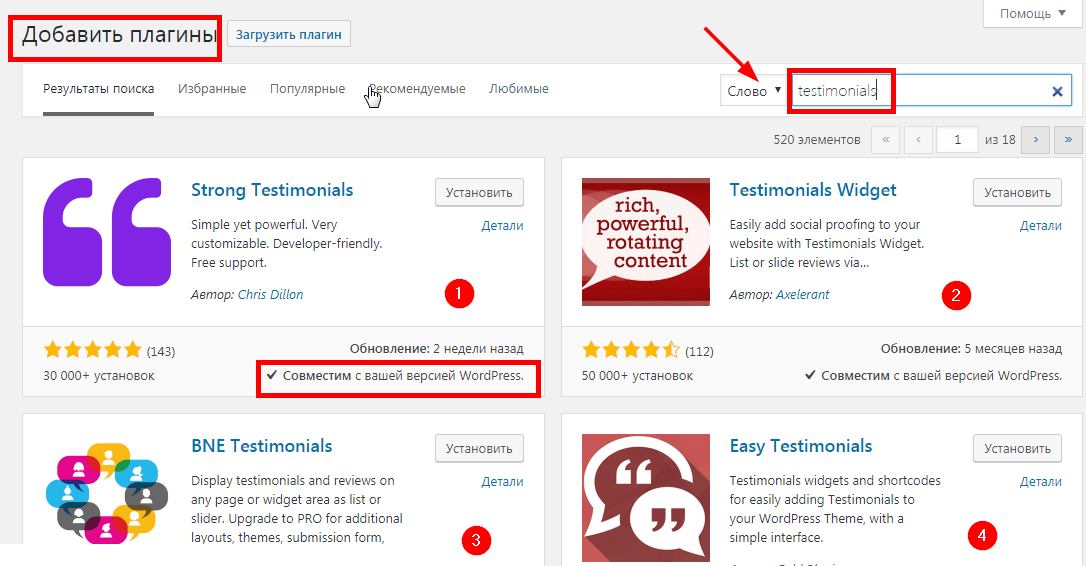Image resolution: width=1086 pixels, height=566 pixels.
Task: Click the current page number field
Action: pyautogui.click(x=957, y=139)
